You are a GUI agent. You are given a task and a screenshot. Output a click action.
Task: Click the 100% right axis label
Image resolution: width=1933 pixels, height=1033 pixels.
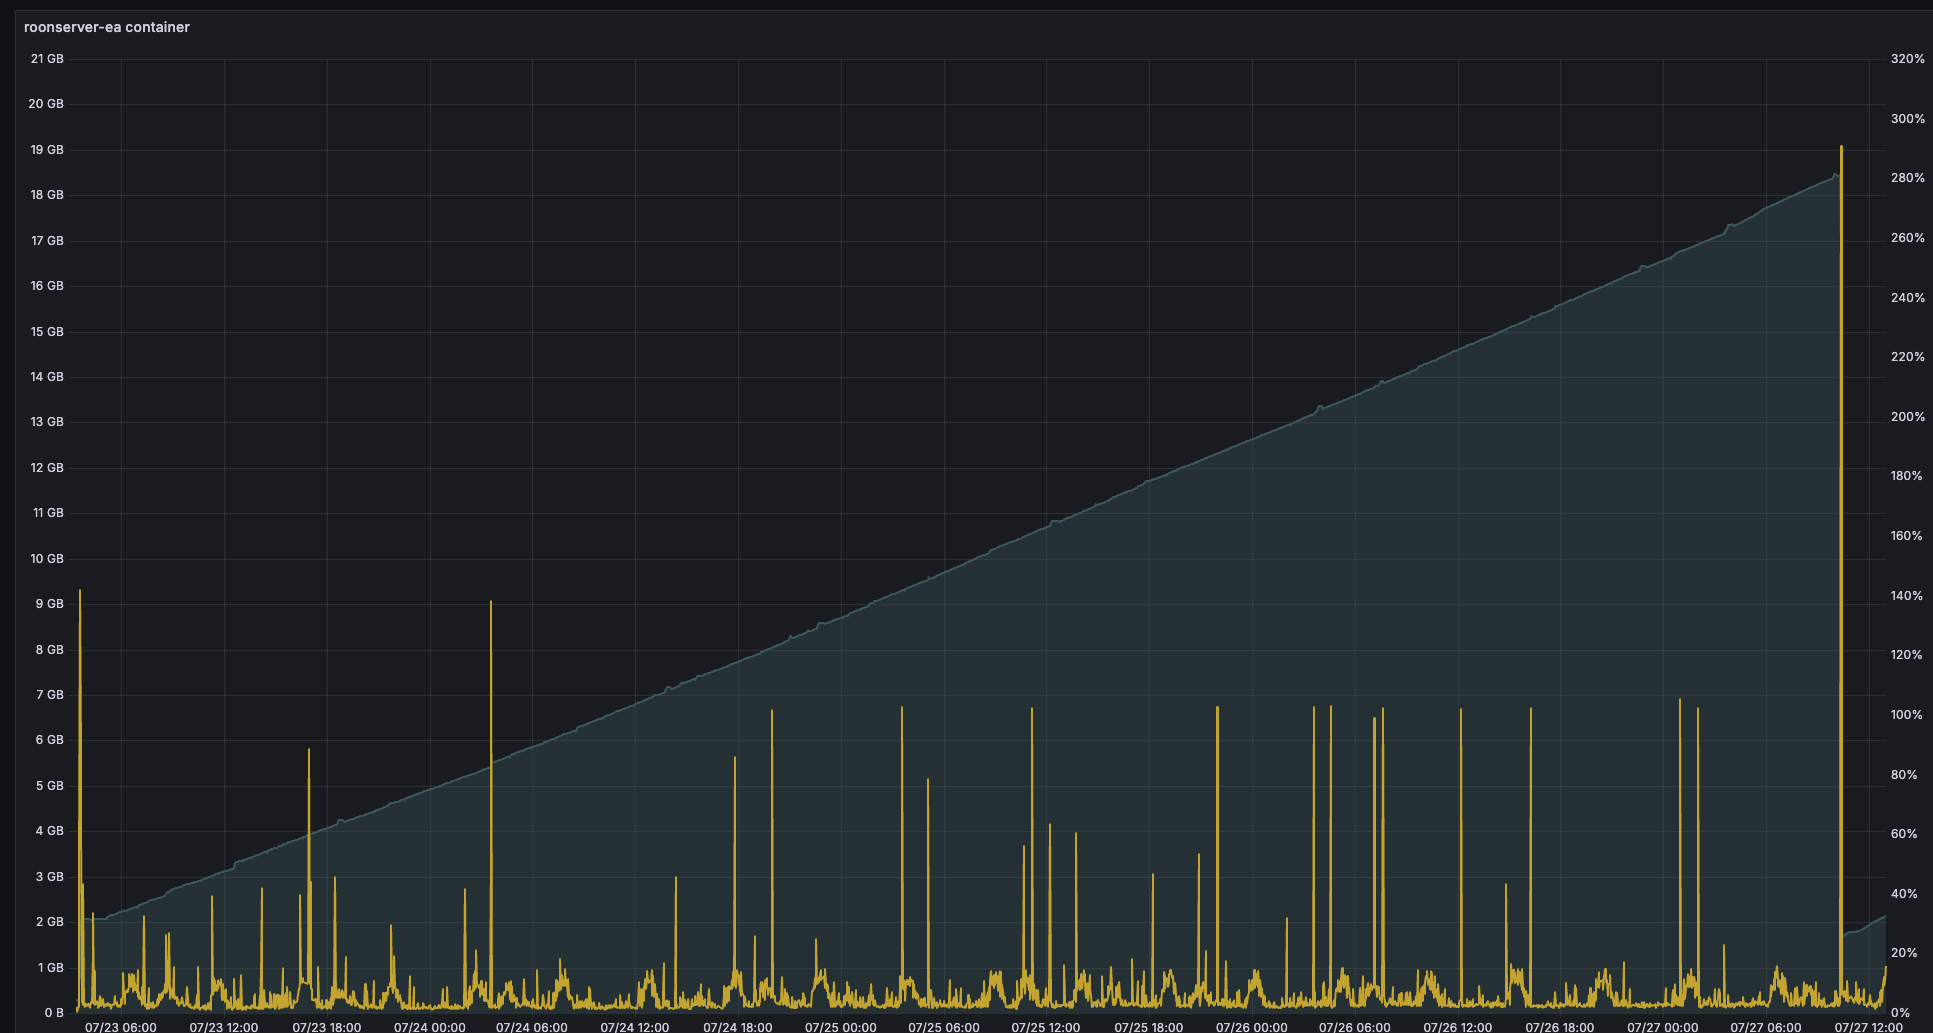pos(1907,715)
